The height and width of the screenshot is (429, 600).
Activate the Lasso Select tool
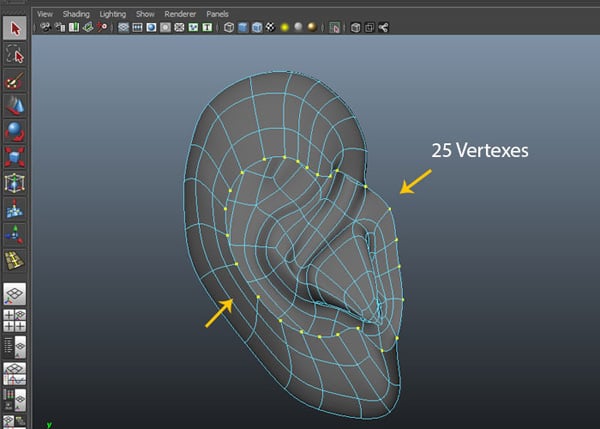[14, 54]
